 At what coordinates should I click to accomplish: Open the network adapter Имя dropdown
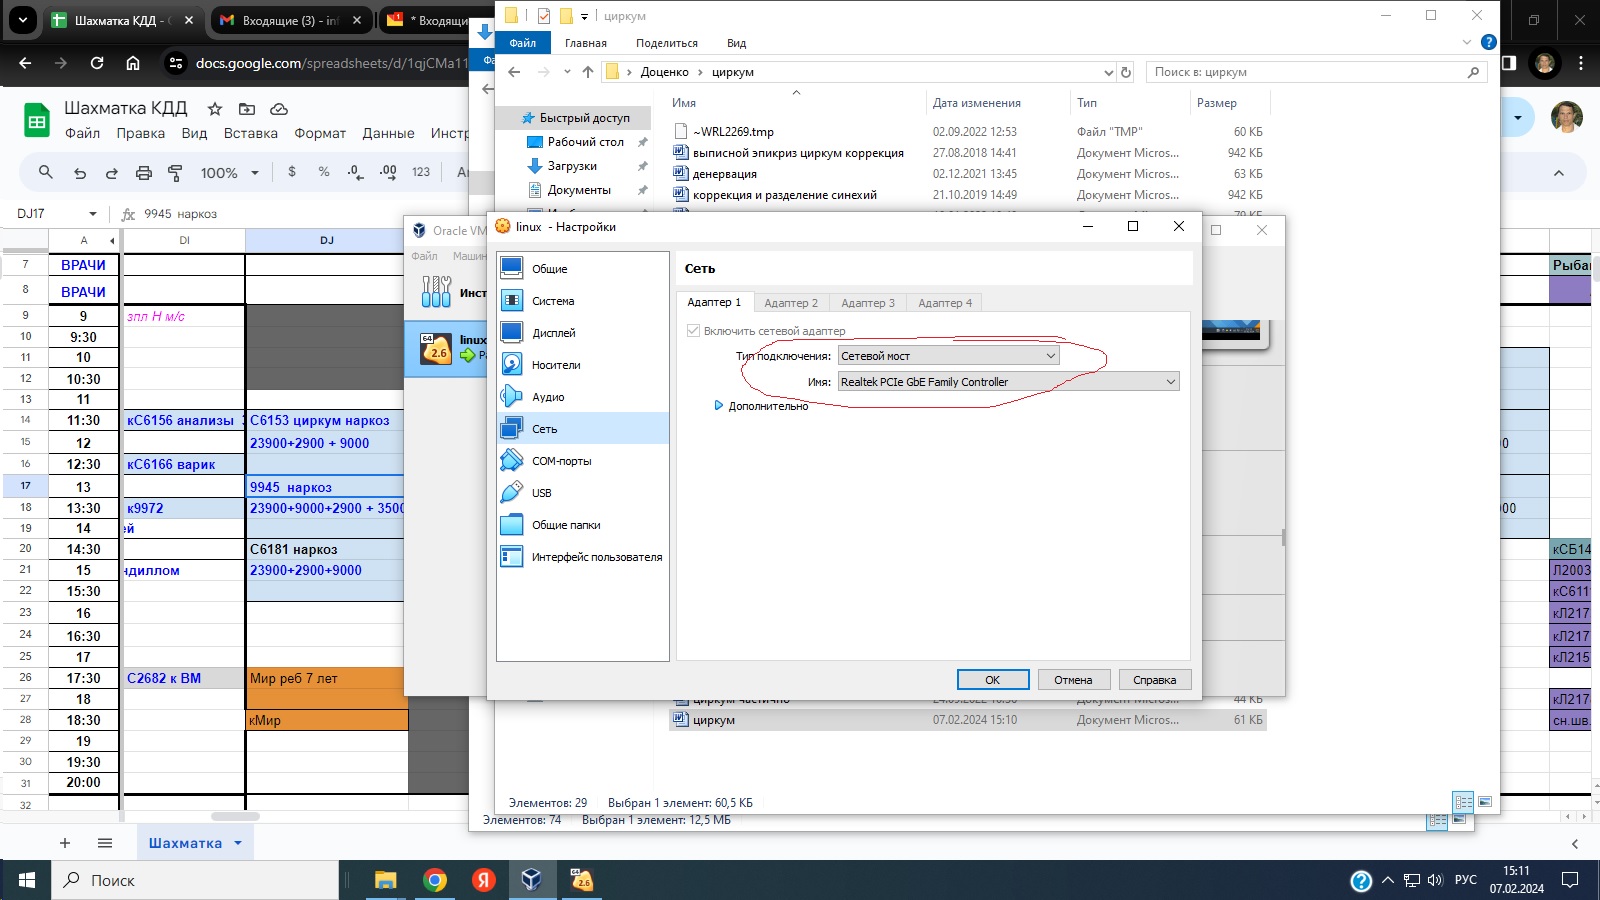(x=1008, y=382)
